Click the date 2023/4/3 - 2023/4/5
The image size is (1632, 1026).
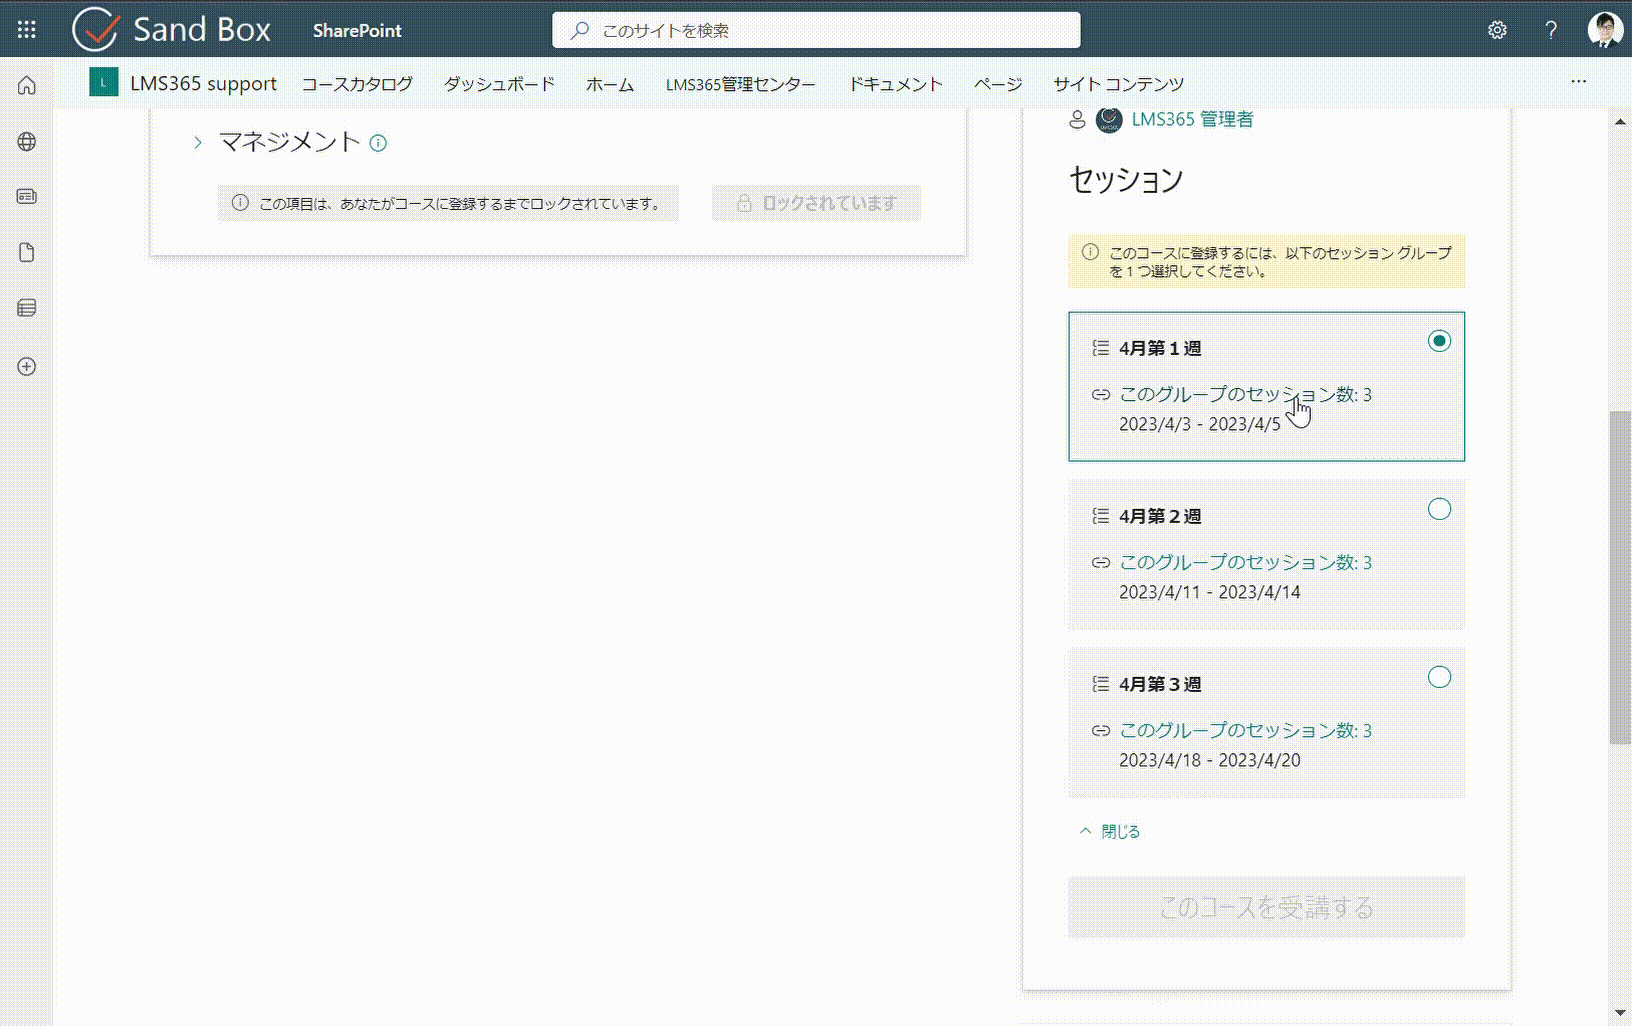(1199, 424)
